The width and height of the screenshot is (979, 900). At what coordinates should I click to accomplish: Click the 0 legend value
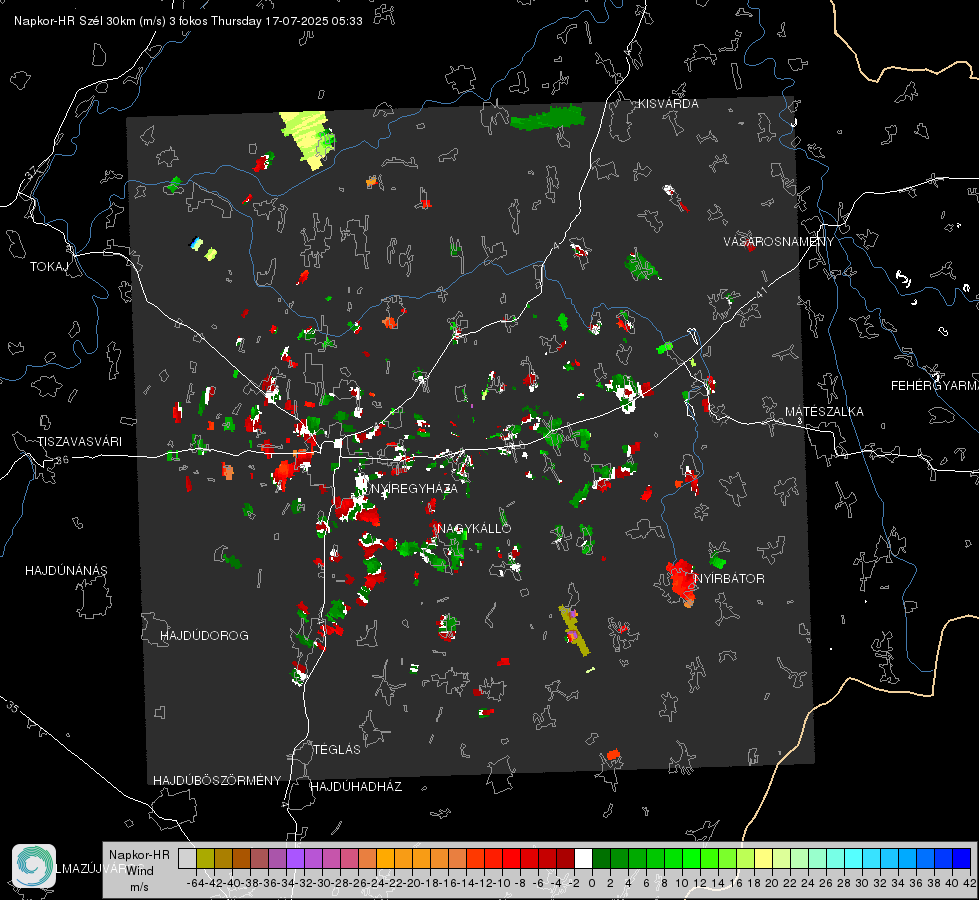tap(592, 883)
